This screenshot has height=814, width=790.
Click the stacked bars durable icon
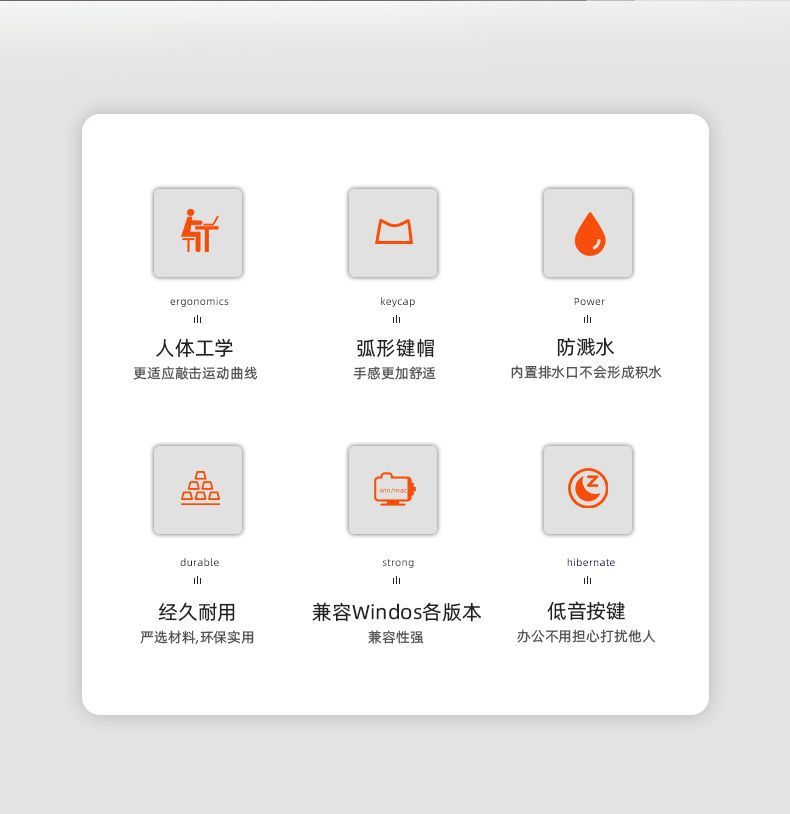200,487
